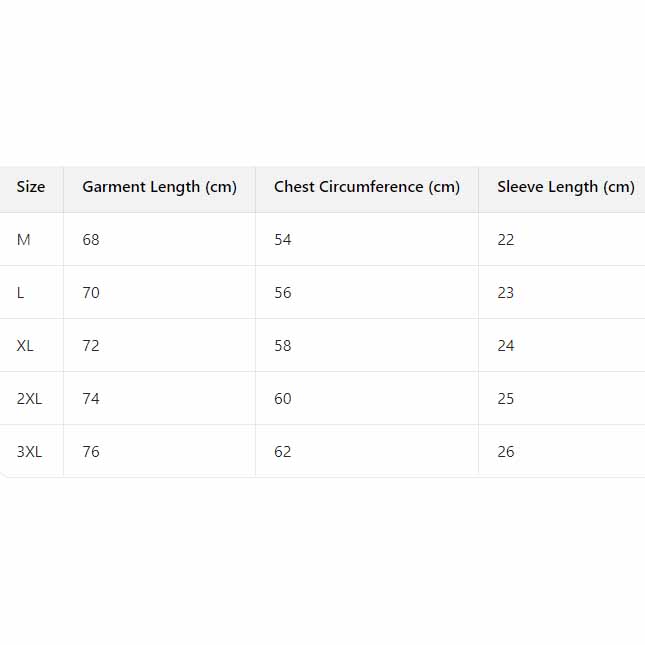Screen dimensions: 645x645
Task: Click sleeve length value 22
Action: coord(506,240)
